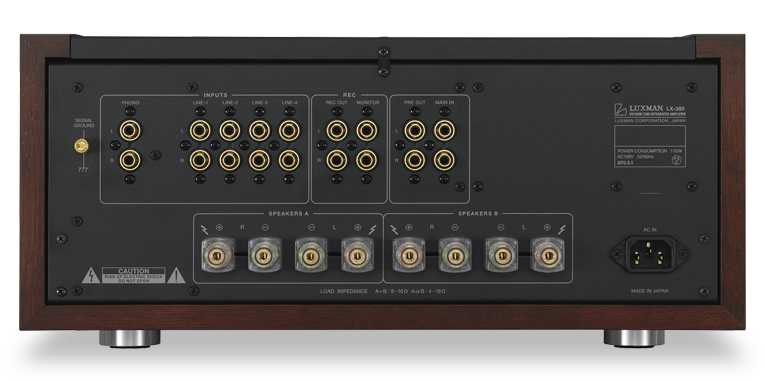Select the LINE-4 right channel input jack
Viewport: 765px width, 381px height.
[289, 160]
